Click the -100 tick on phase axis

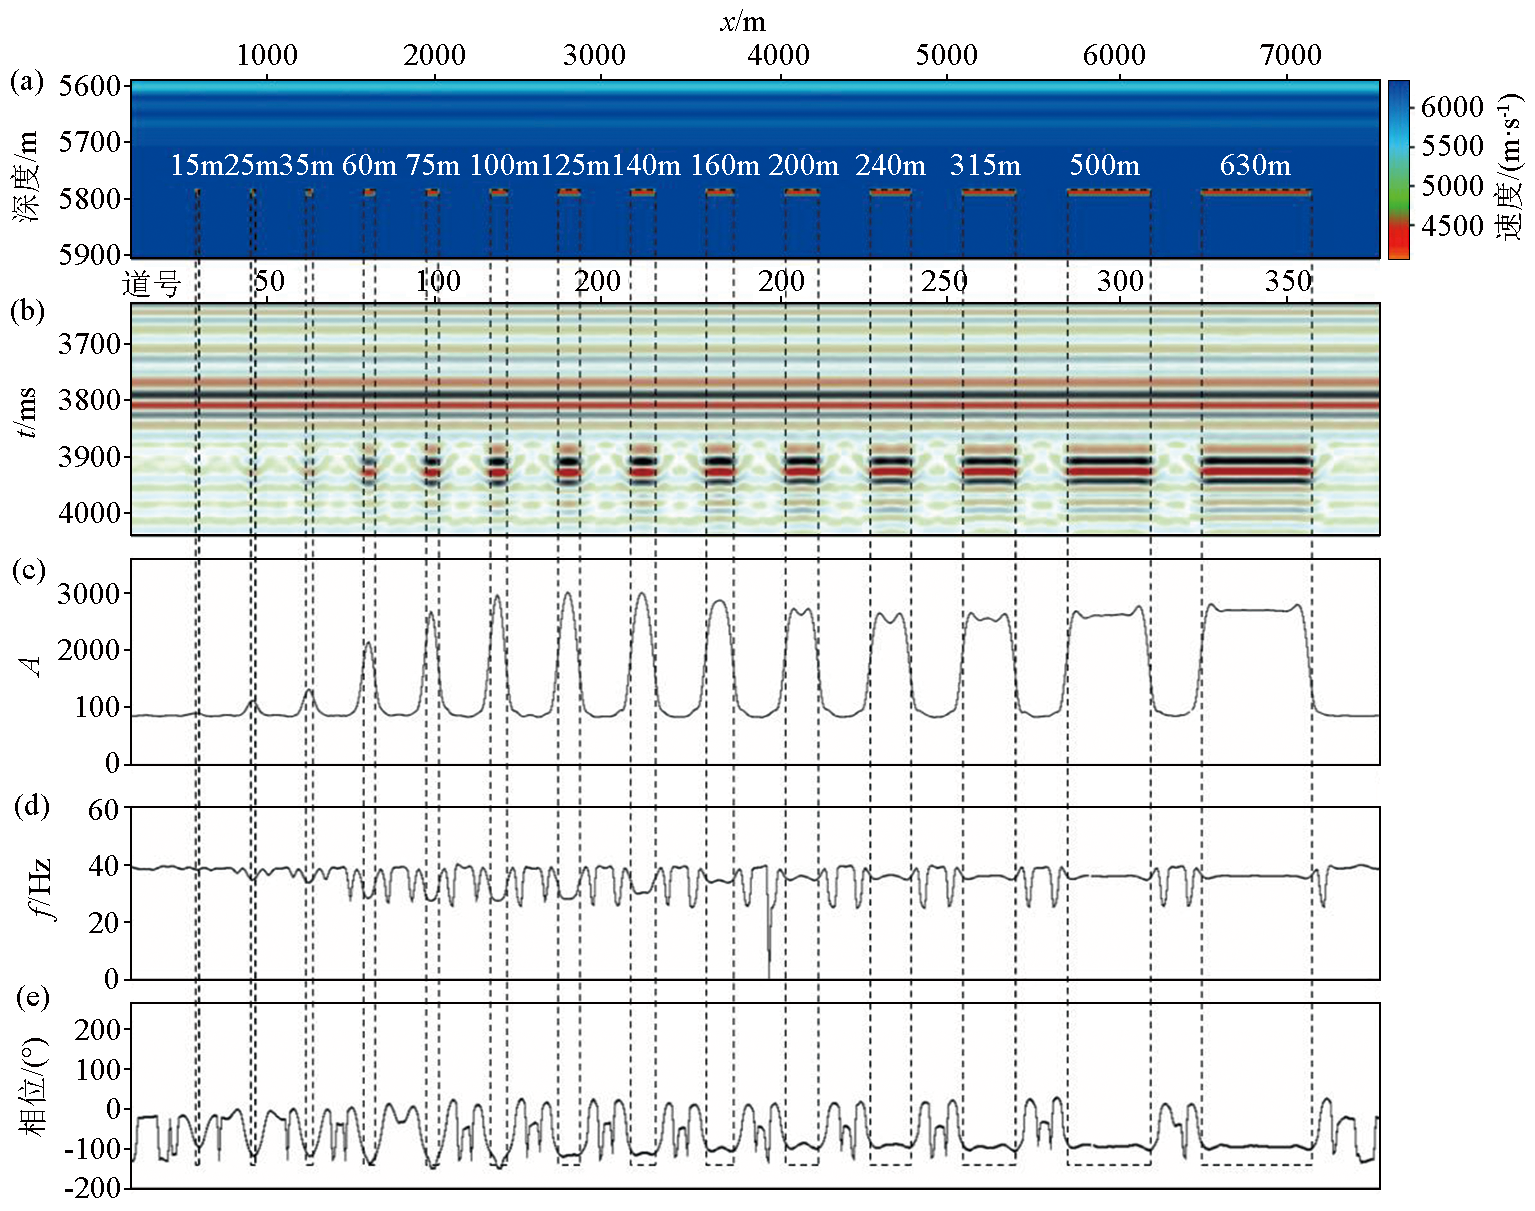(x=93, y=1148)
